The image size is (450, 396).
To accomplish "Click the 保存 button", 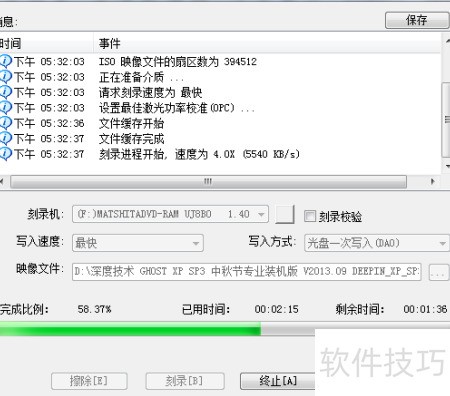I will (x=417, y=20).
